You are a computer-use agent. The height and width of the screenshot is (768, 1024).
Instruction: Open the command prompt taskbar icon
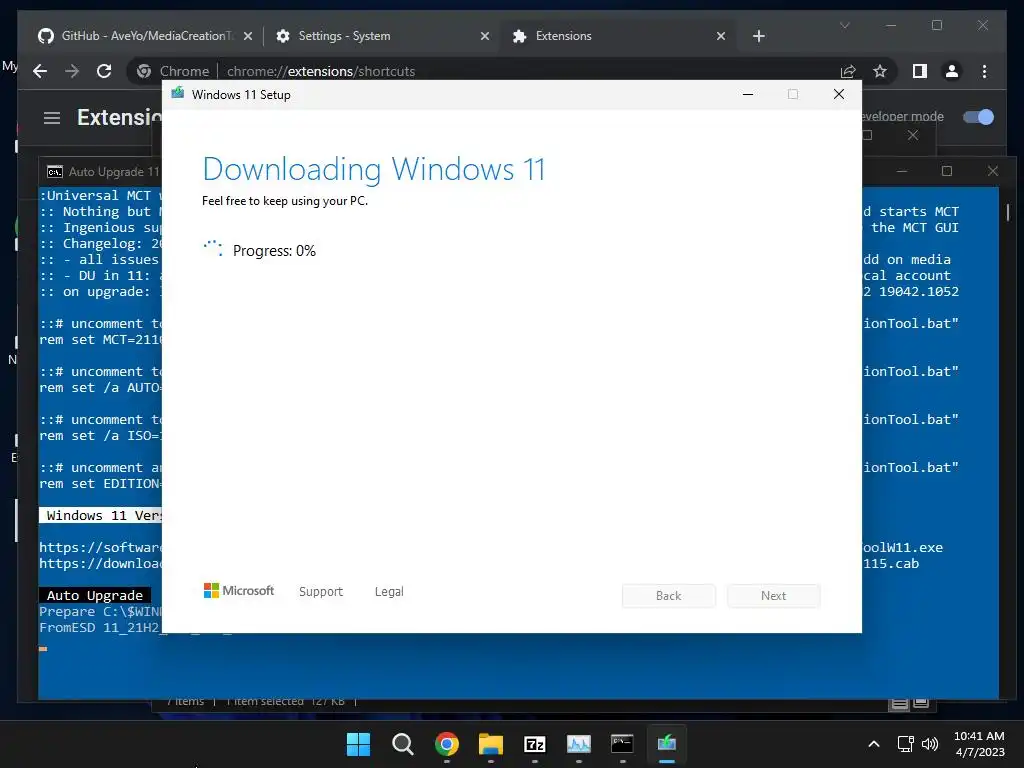pos(622,744)
